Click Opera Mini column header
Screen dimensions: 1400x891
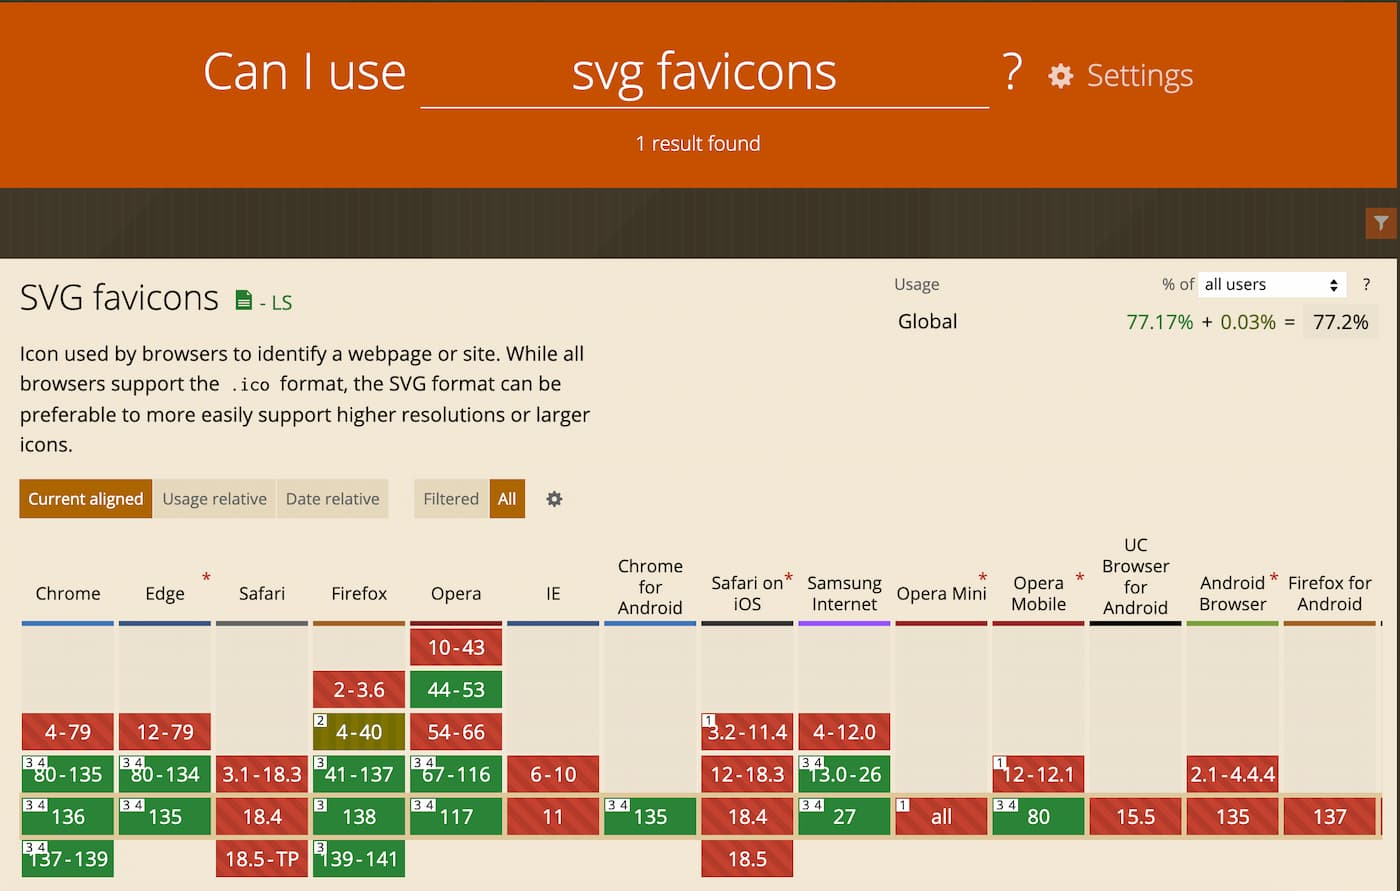941,594
